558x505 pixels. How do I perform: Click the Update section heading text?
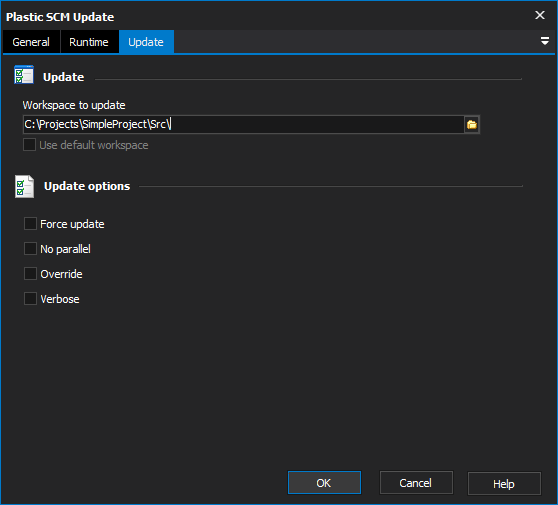tap(64, 77)
